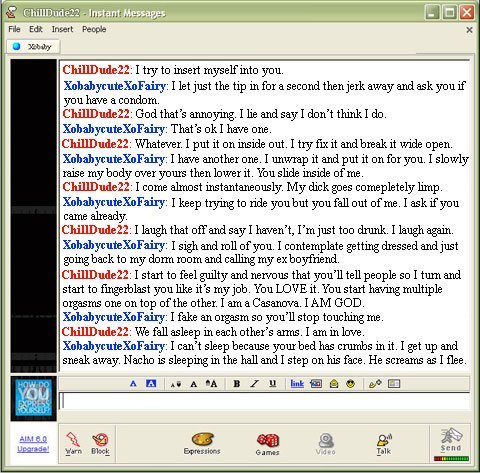Click the email envelope icon
Image resolution: width=480 pixels, height=473 pixels.
(x=334, y=384)
